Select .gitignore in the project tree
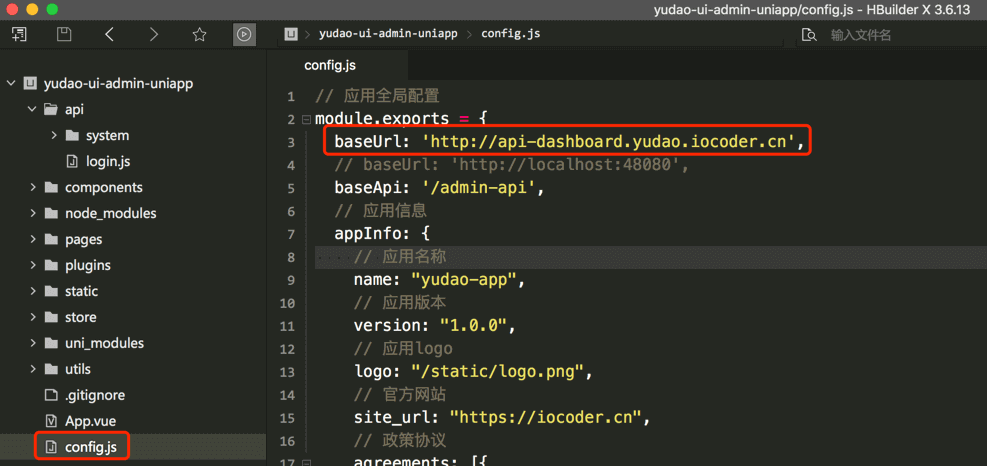Screen dimensions: 987x466 point(94,395)
